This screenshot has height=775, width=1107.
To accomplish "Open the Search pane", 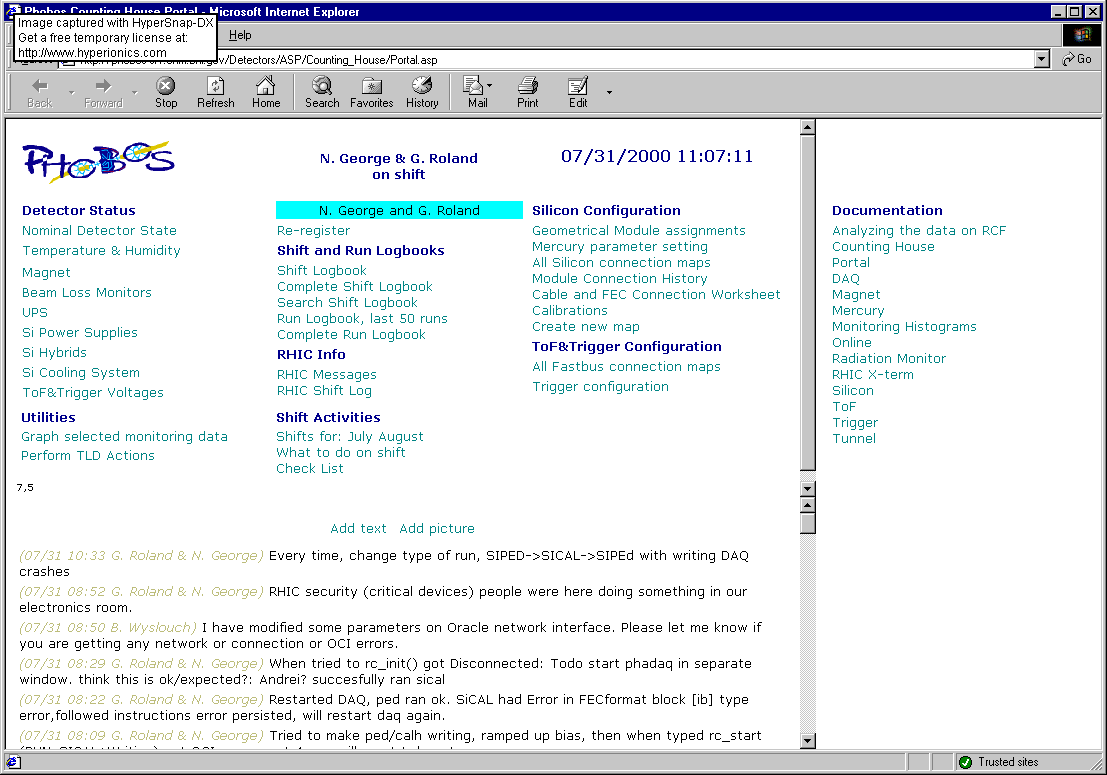I will tap(322, 93).
